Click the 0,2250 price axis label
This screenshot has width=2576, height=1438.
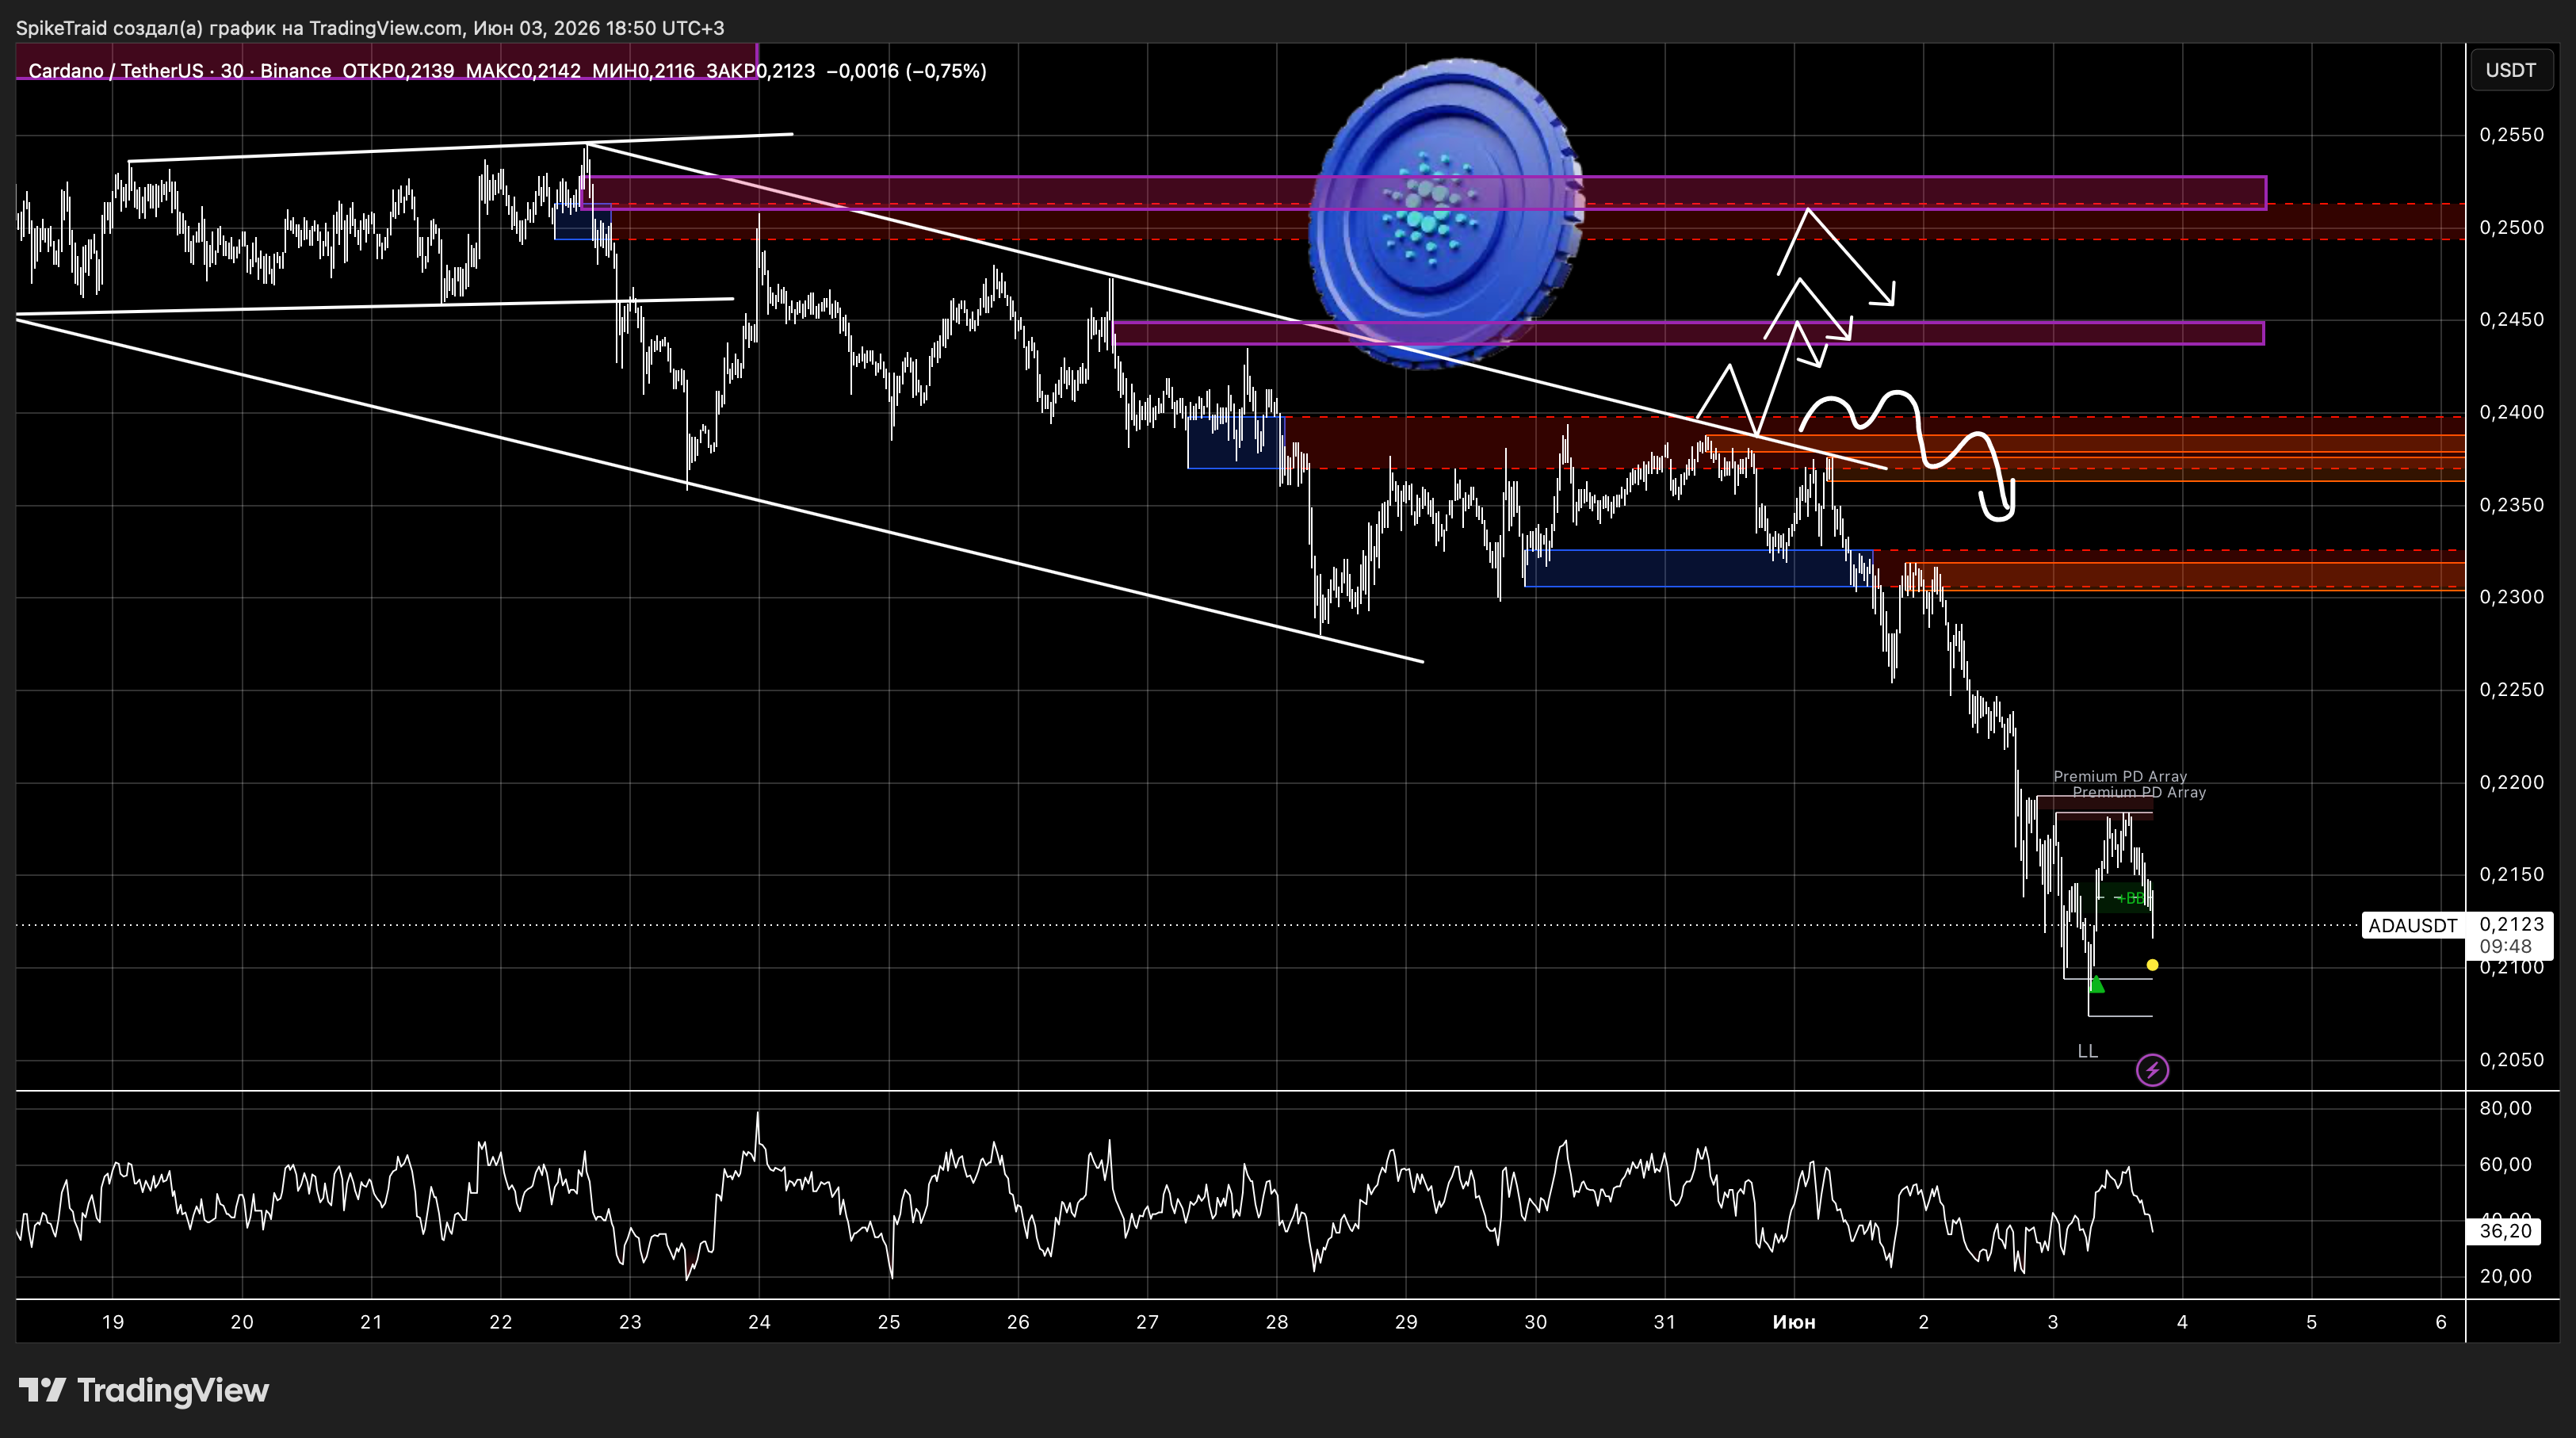pos(2511,690)
